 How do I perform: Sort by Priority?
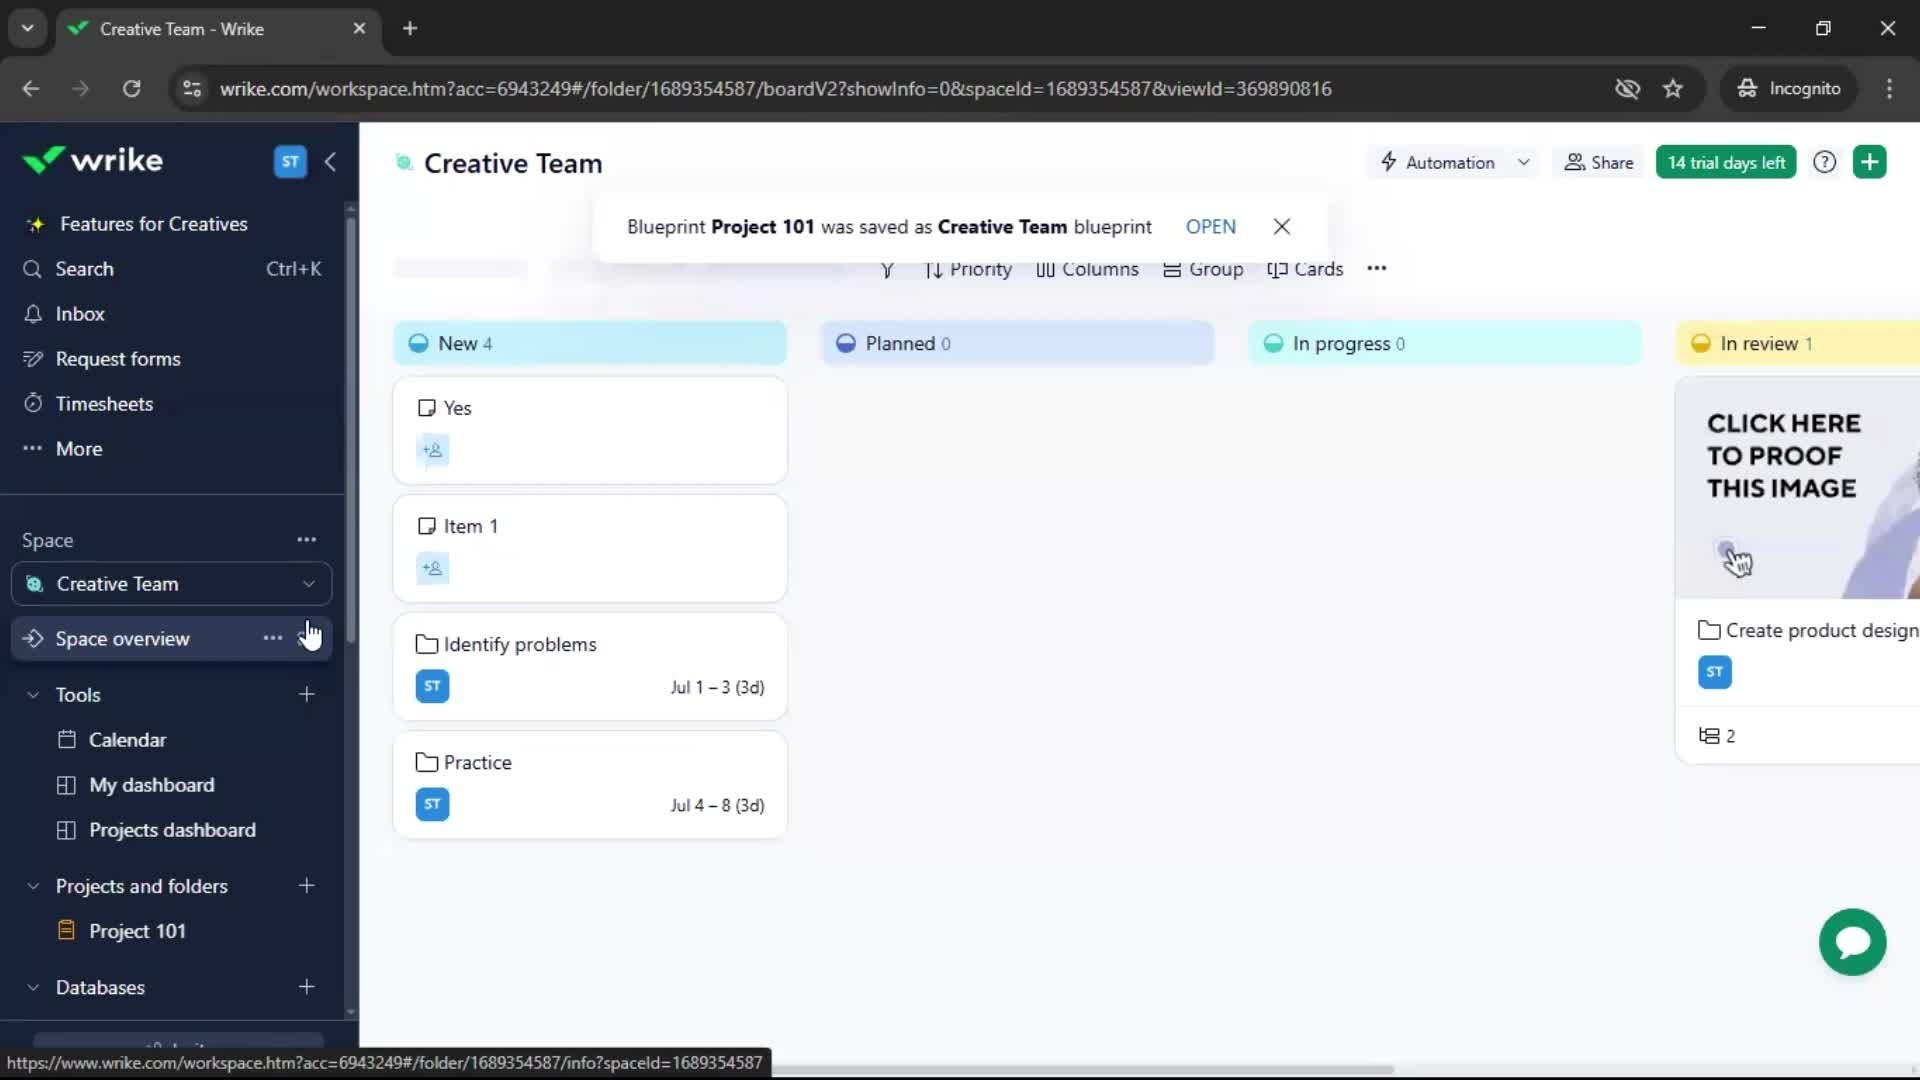(968, 269)
